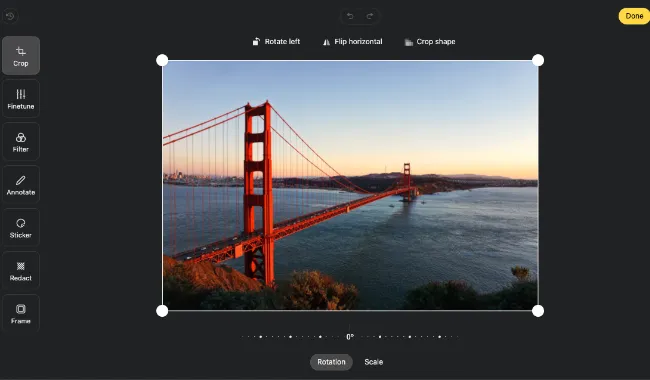Redo the last edit

click(370, 16)
